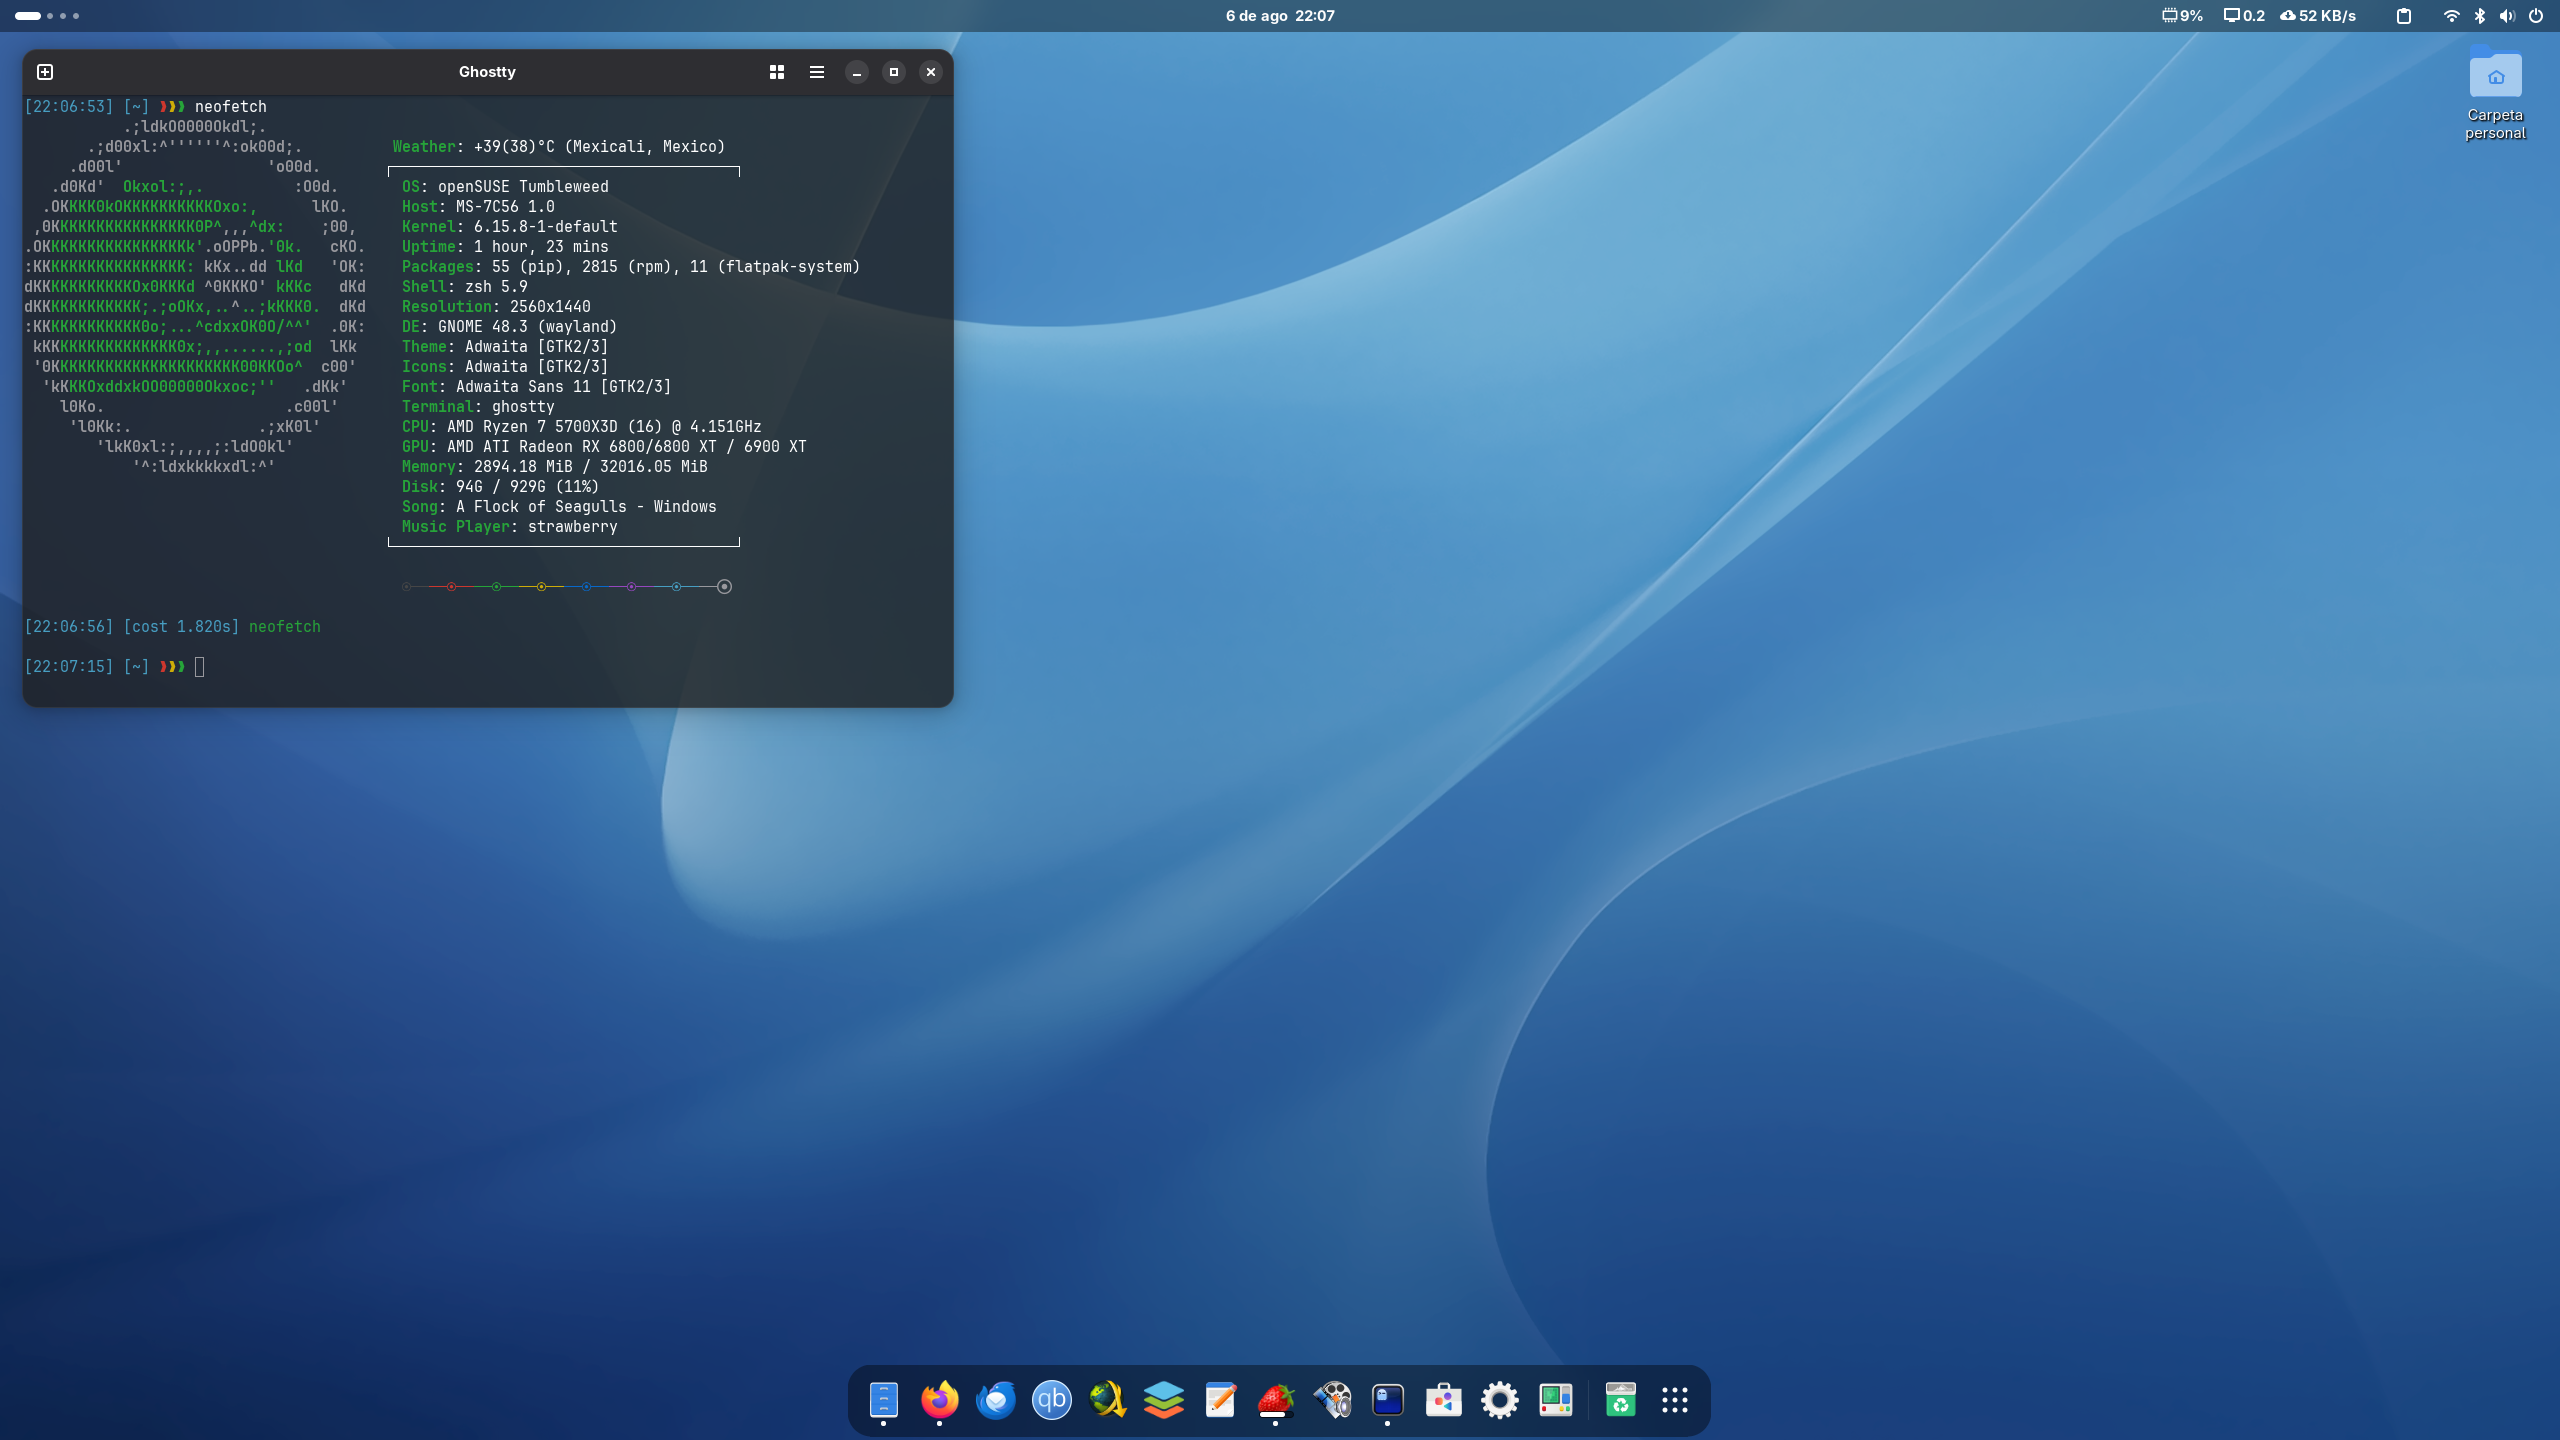This screenshot has height=1440, width=2560.
Task: Open Ghostty tab overview grid
Action: [777, 72]
